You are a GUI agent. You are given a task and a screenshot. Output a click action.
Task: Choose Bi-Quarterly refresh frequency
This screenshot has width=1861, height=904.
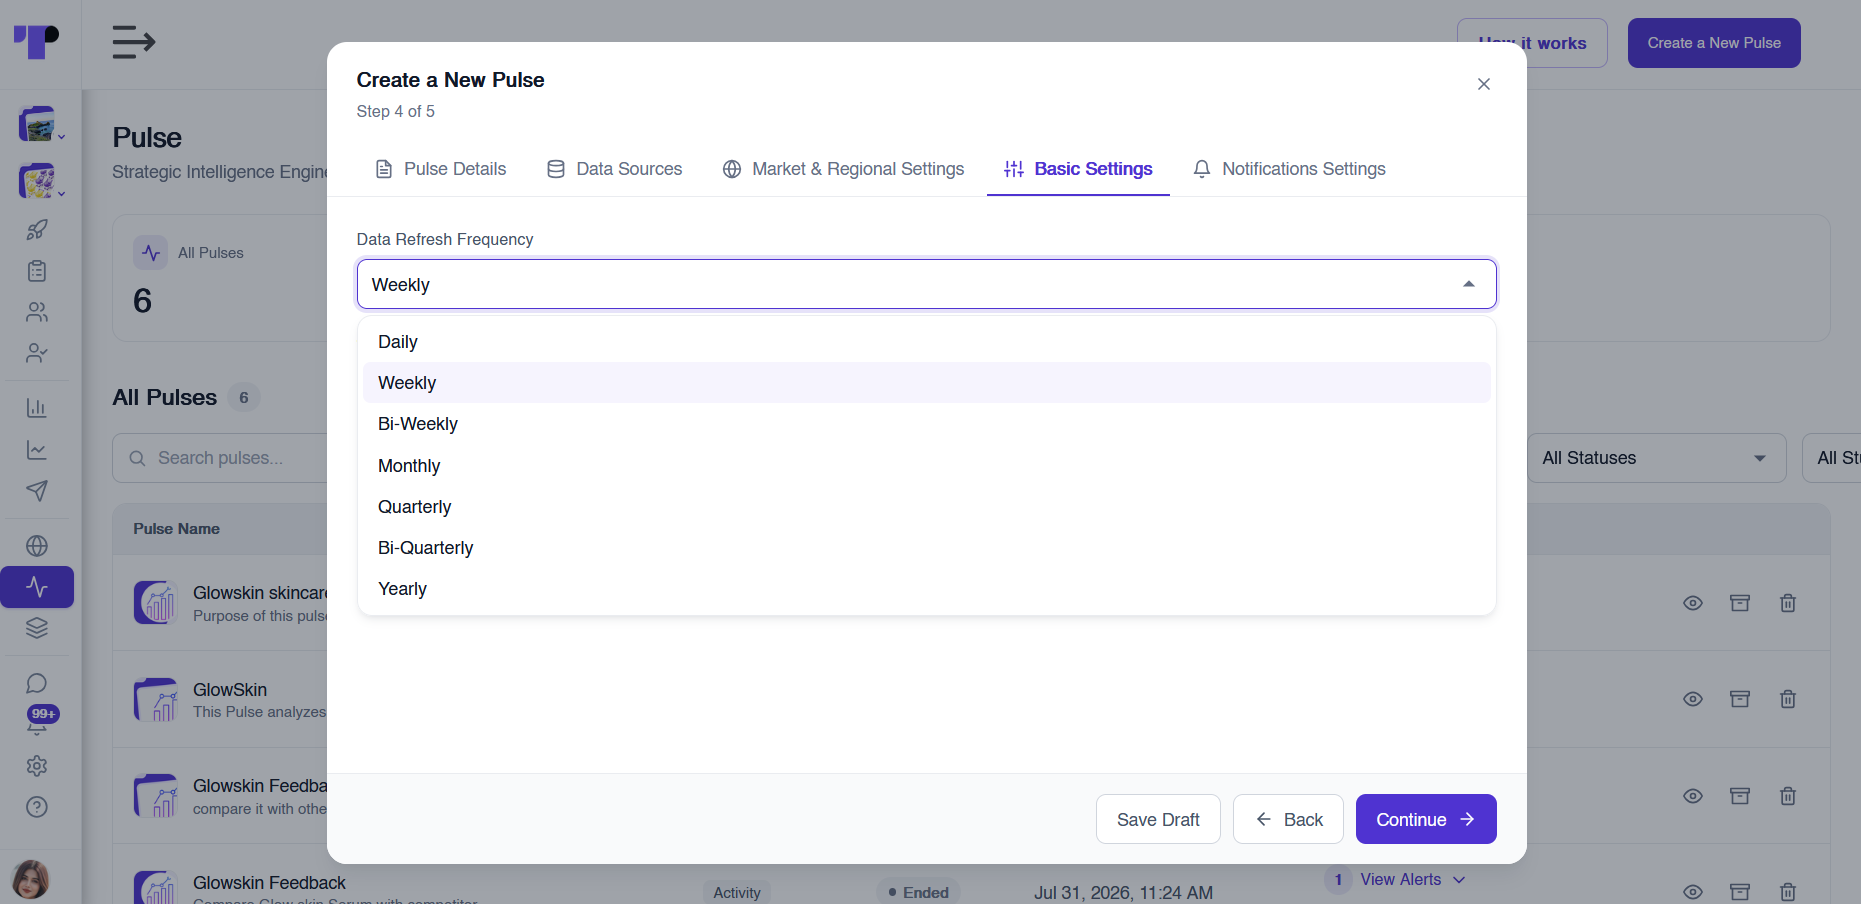point(926,548)
